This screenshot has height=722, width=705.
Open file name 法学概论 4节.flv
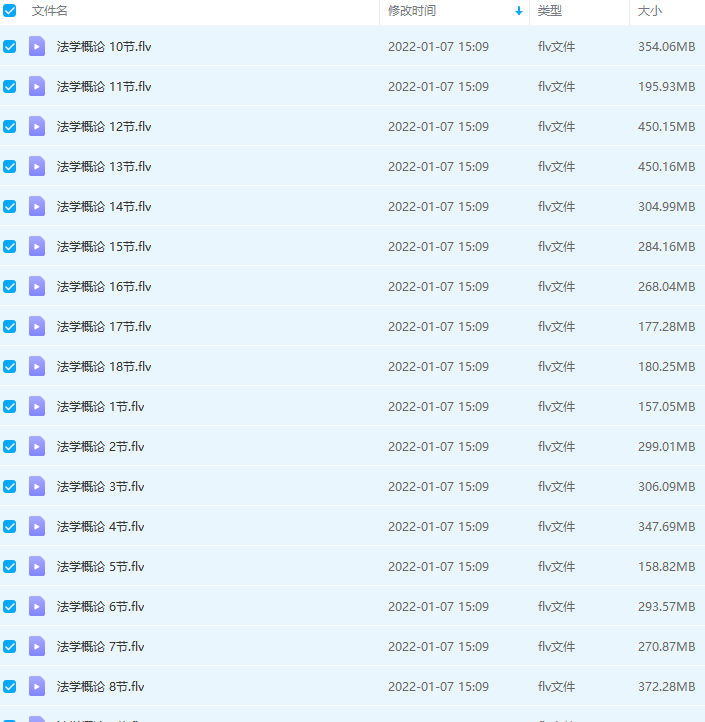100,527
